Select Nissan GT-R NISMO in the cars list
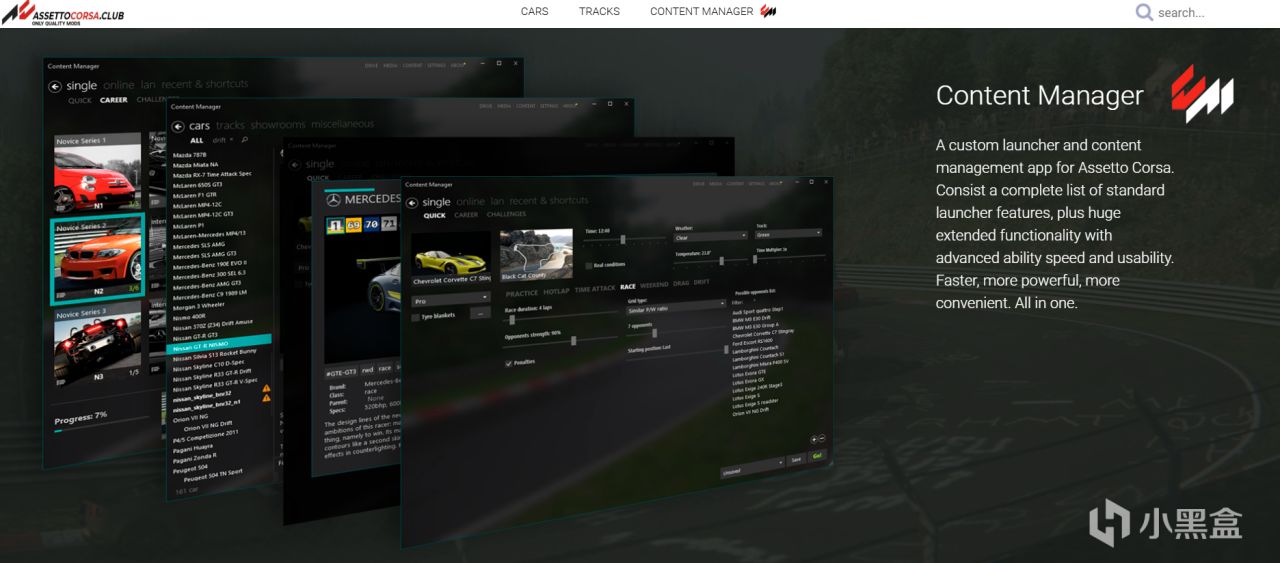 pyautogui.click(x=218, y=345)
